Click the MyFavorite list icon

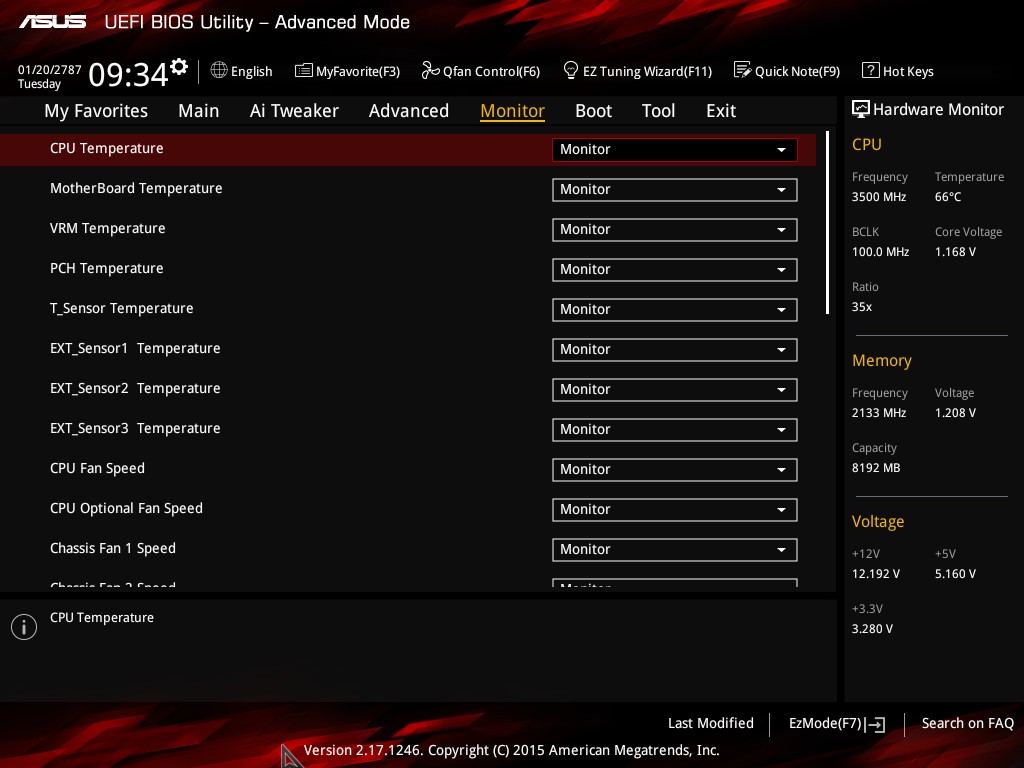point(304,71)
